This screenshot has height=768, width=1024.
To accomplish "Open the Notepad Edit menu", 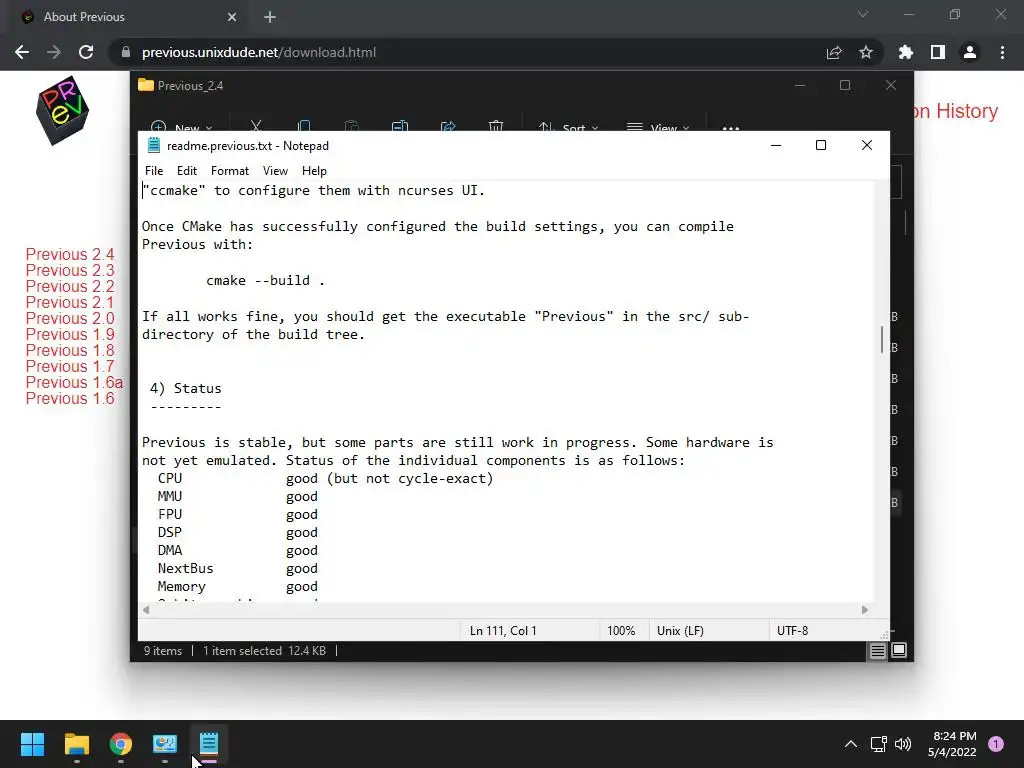I will [187, 170].
